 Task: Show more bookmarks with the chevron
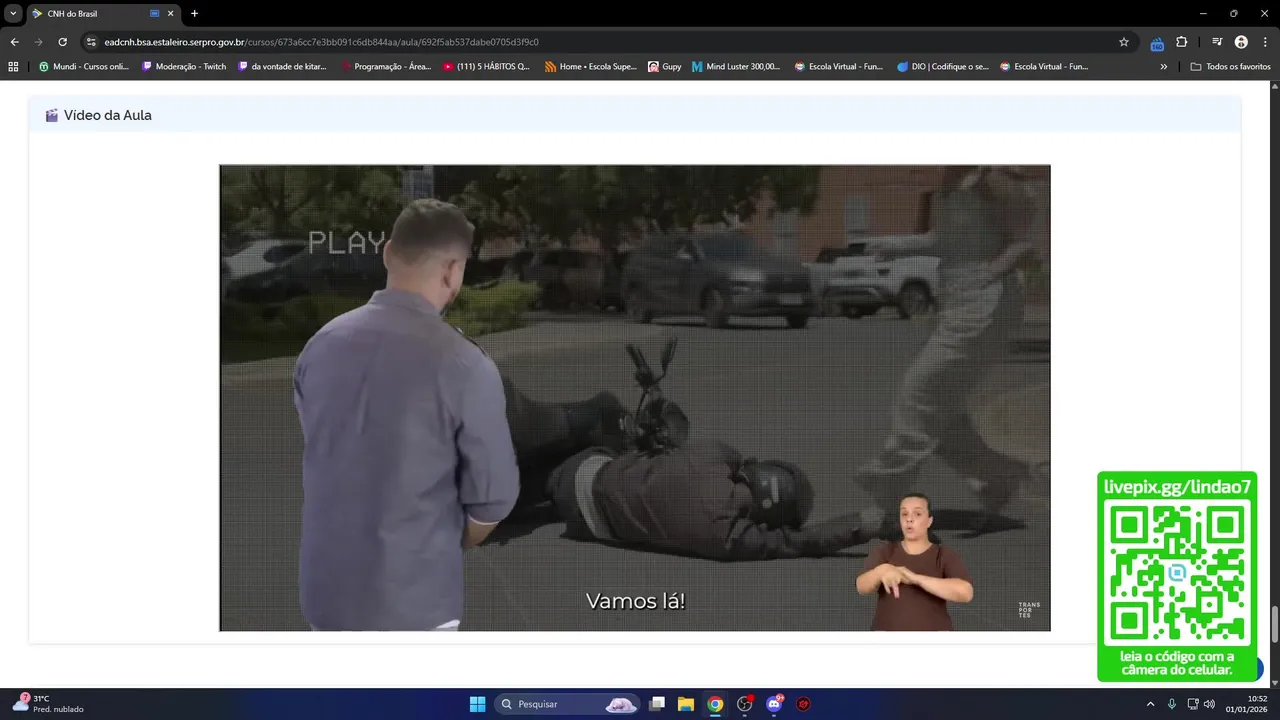tap(1163, 67)
